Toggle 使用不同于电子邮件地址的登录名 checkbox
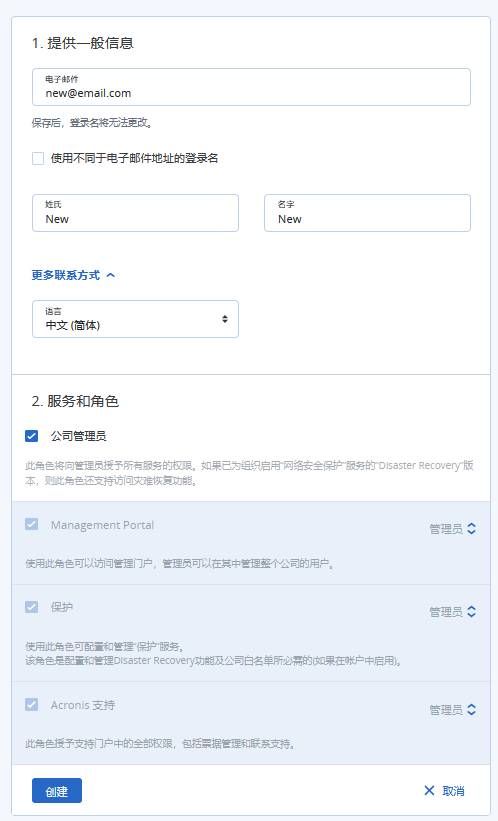The image size is (498, 821). 38,158
